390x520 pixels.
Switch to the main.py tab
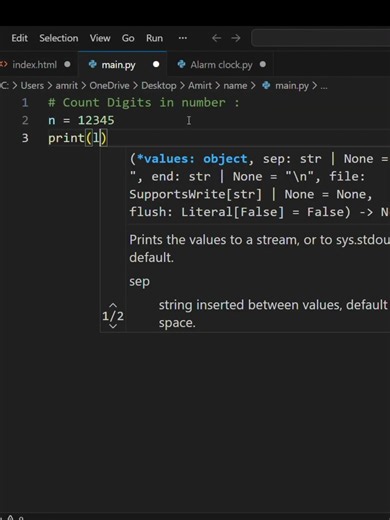pyautogui.click(x=123, y=64)
